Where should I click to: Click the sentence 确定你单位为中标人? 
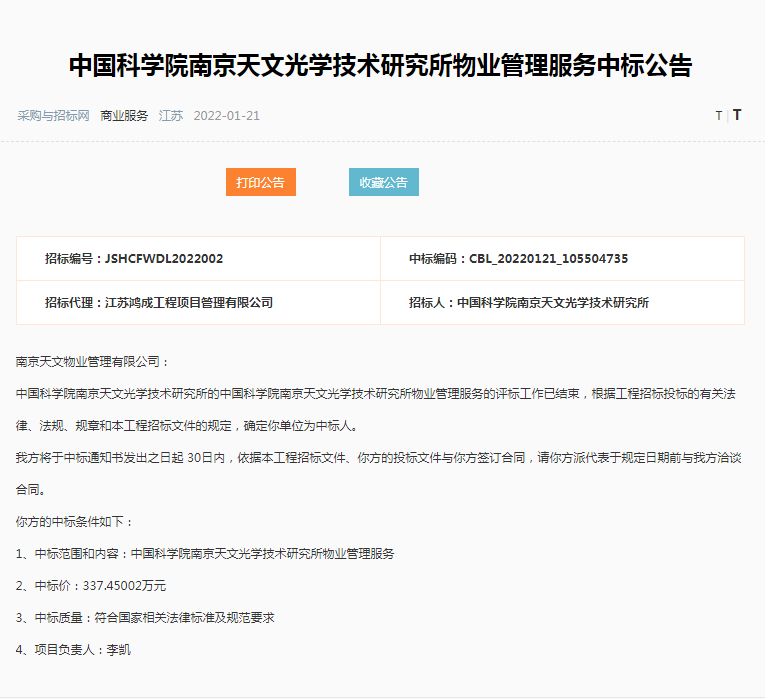(x=301, y=426)
